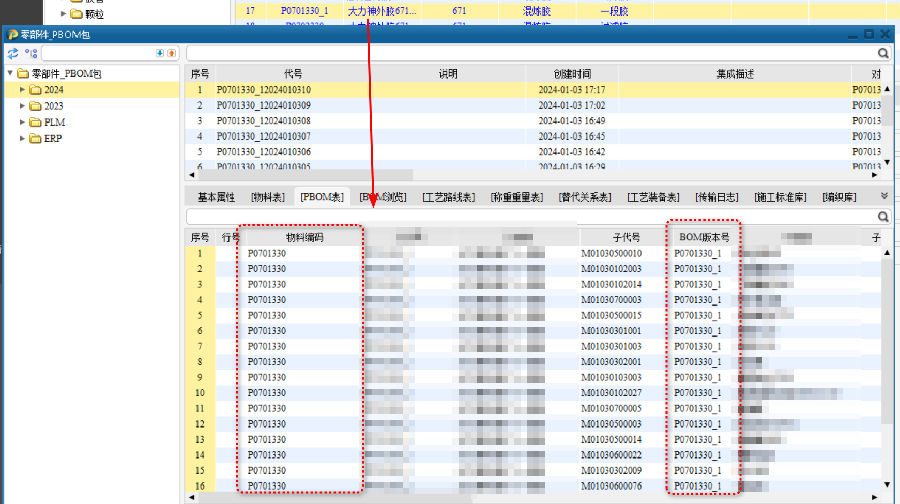Click creation time 2024-01-03 17:02
The height and width of the screenshot is (504, 900).
pos(572,105)
